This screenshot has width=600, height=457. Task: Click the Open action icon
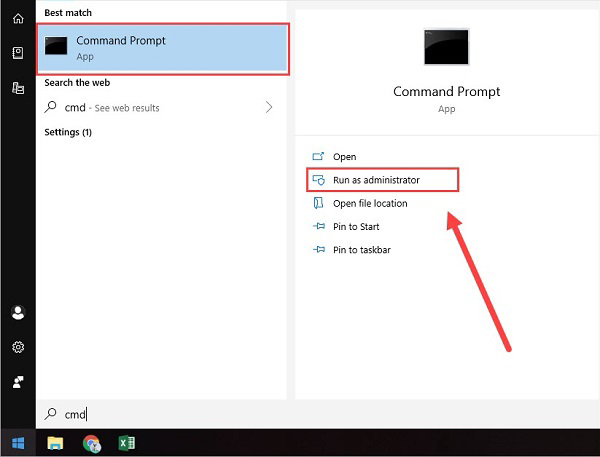click(x=318, y=156)
